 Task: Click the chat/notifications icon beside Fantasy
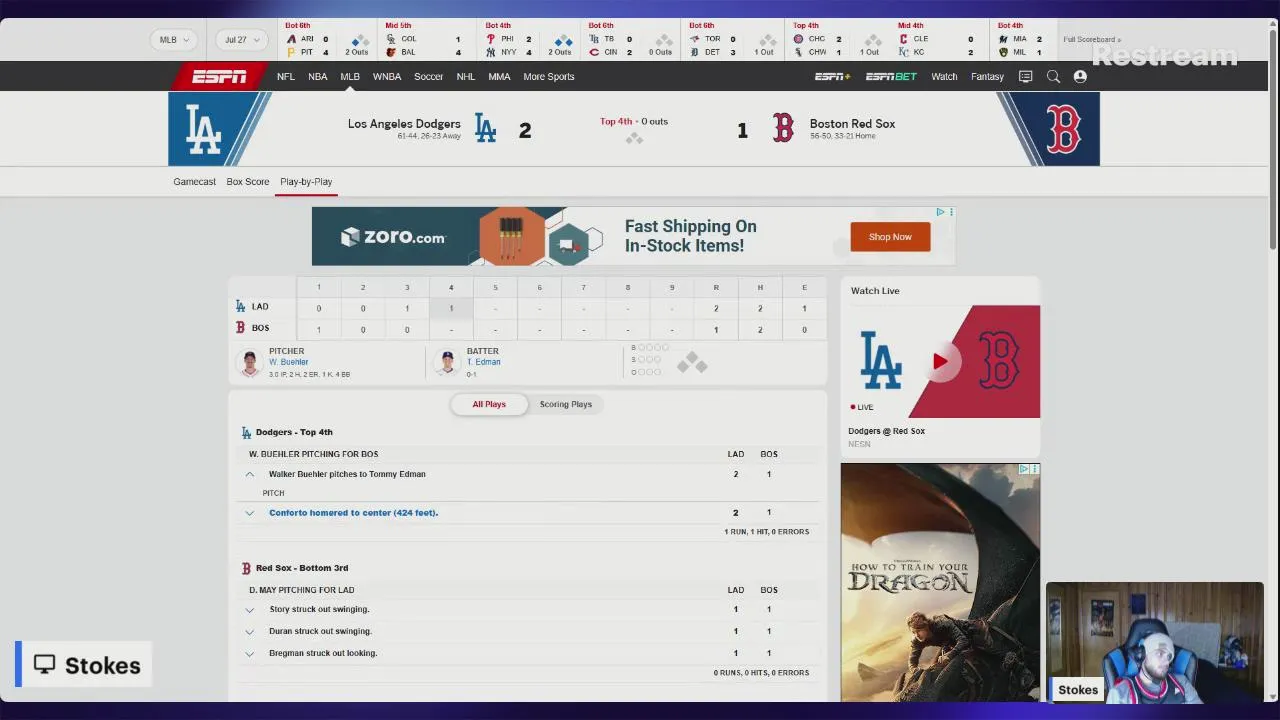pos(1025,77)
